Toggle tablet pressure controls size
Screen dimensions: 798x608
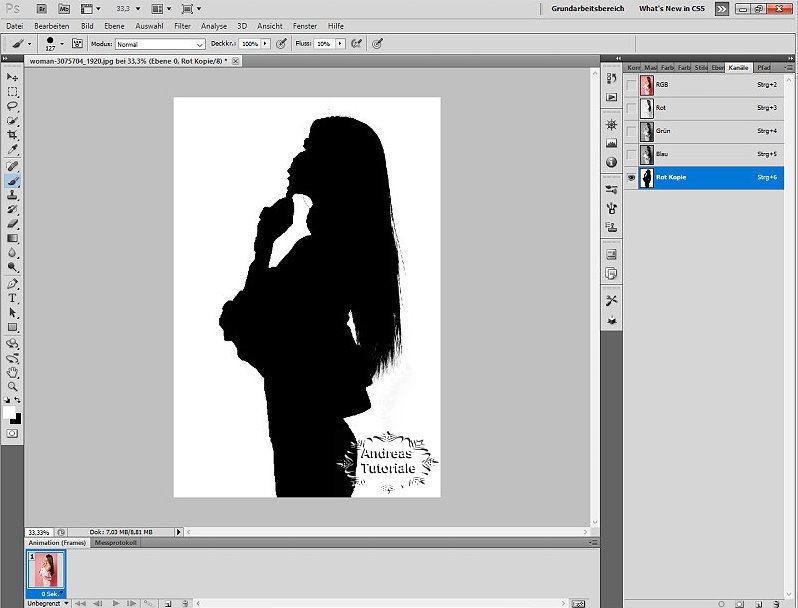point(377,44)
